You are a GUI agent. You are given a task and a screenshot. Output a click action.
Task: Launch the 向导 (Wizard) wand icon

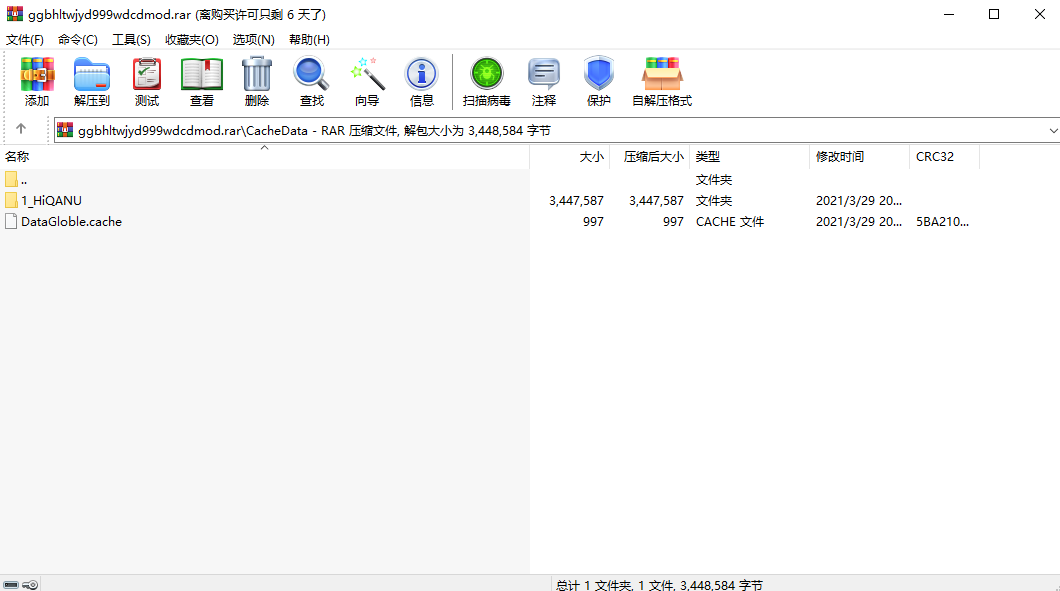367,74
